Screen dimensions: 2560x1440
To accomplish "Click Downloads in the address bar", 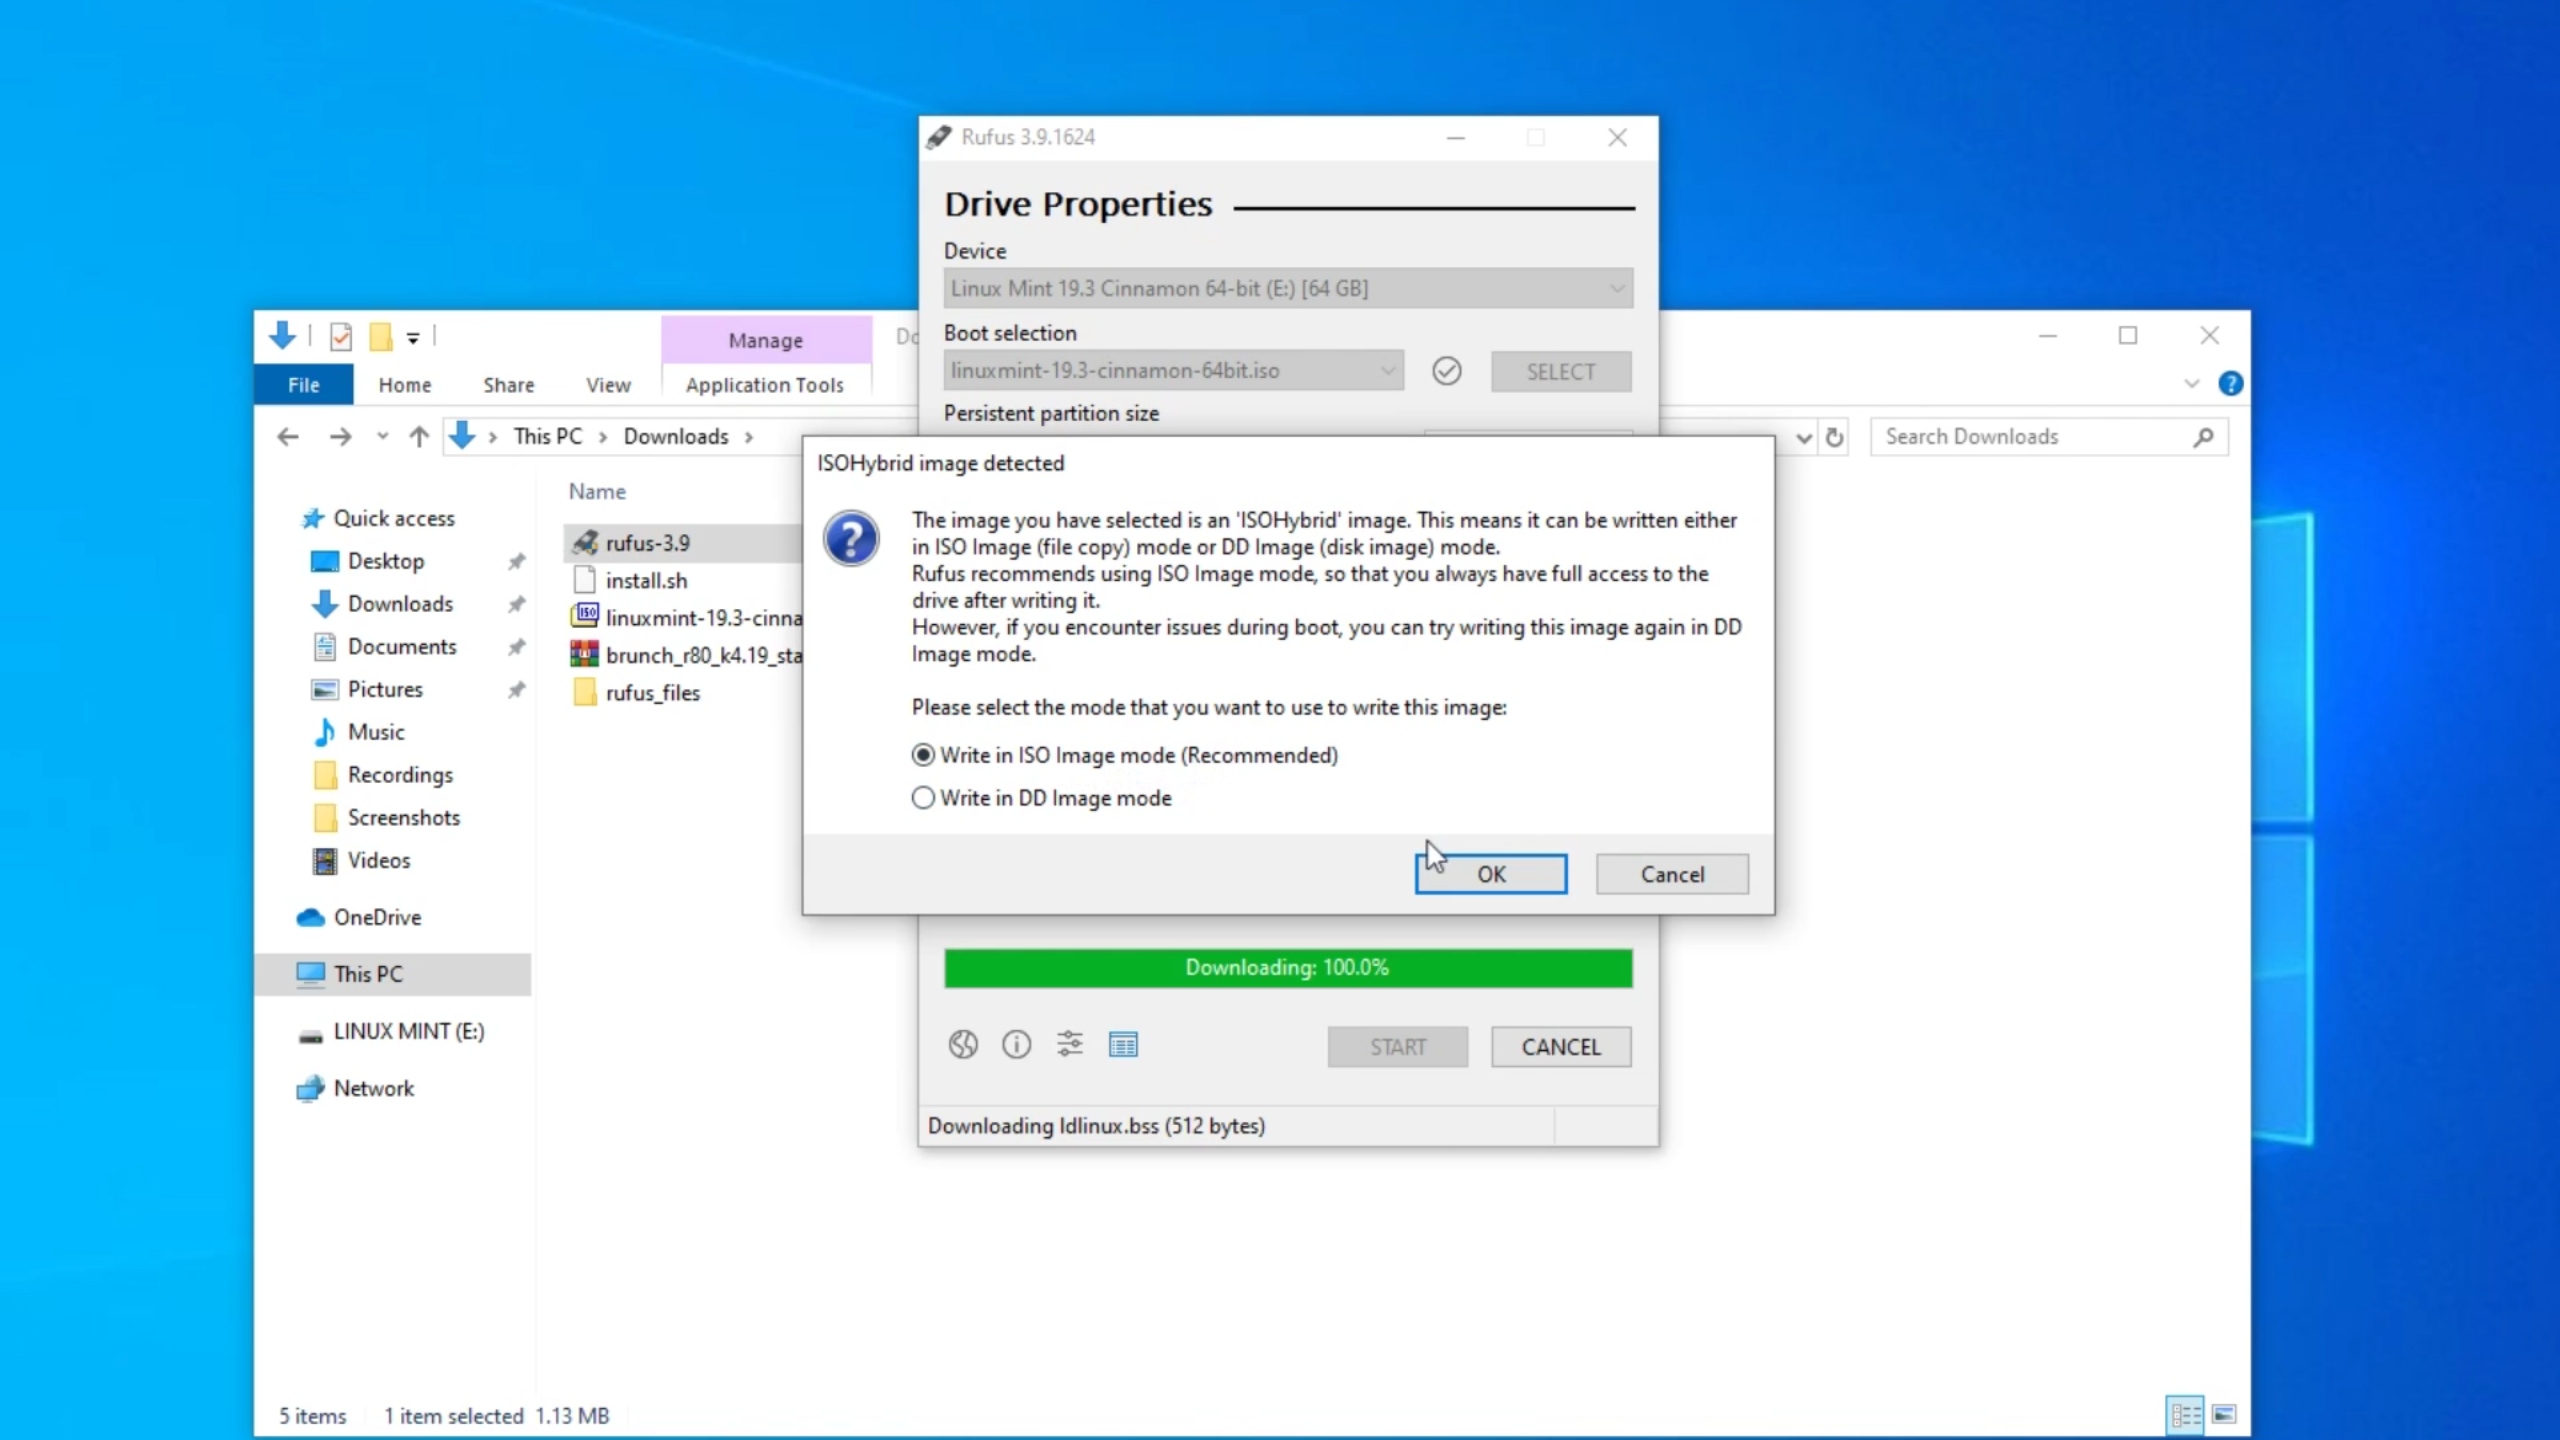I will pyautogui.click(x=676, y=437).
